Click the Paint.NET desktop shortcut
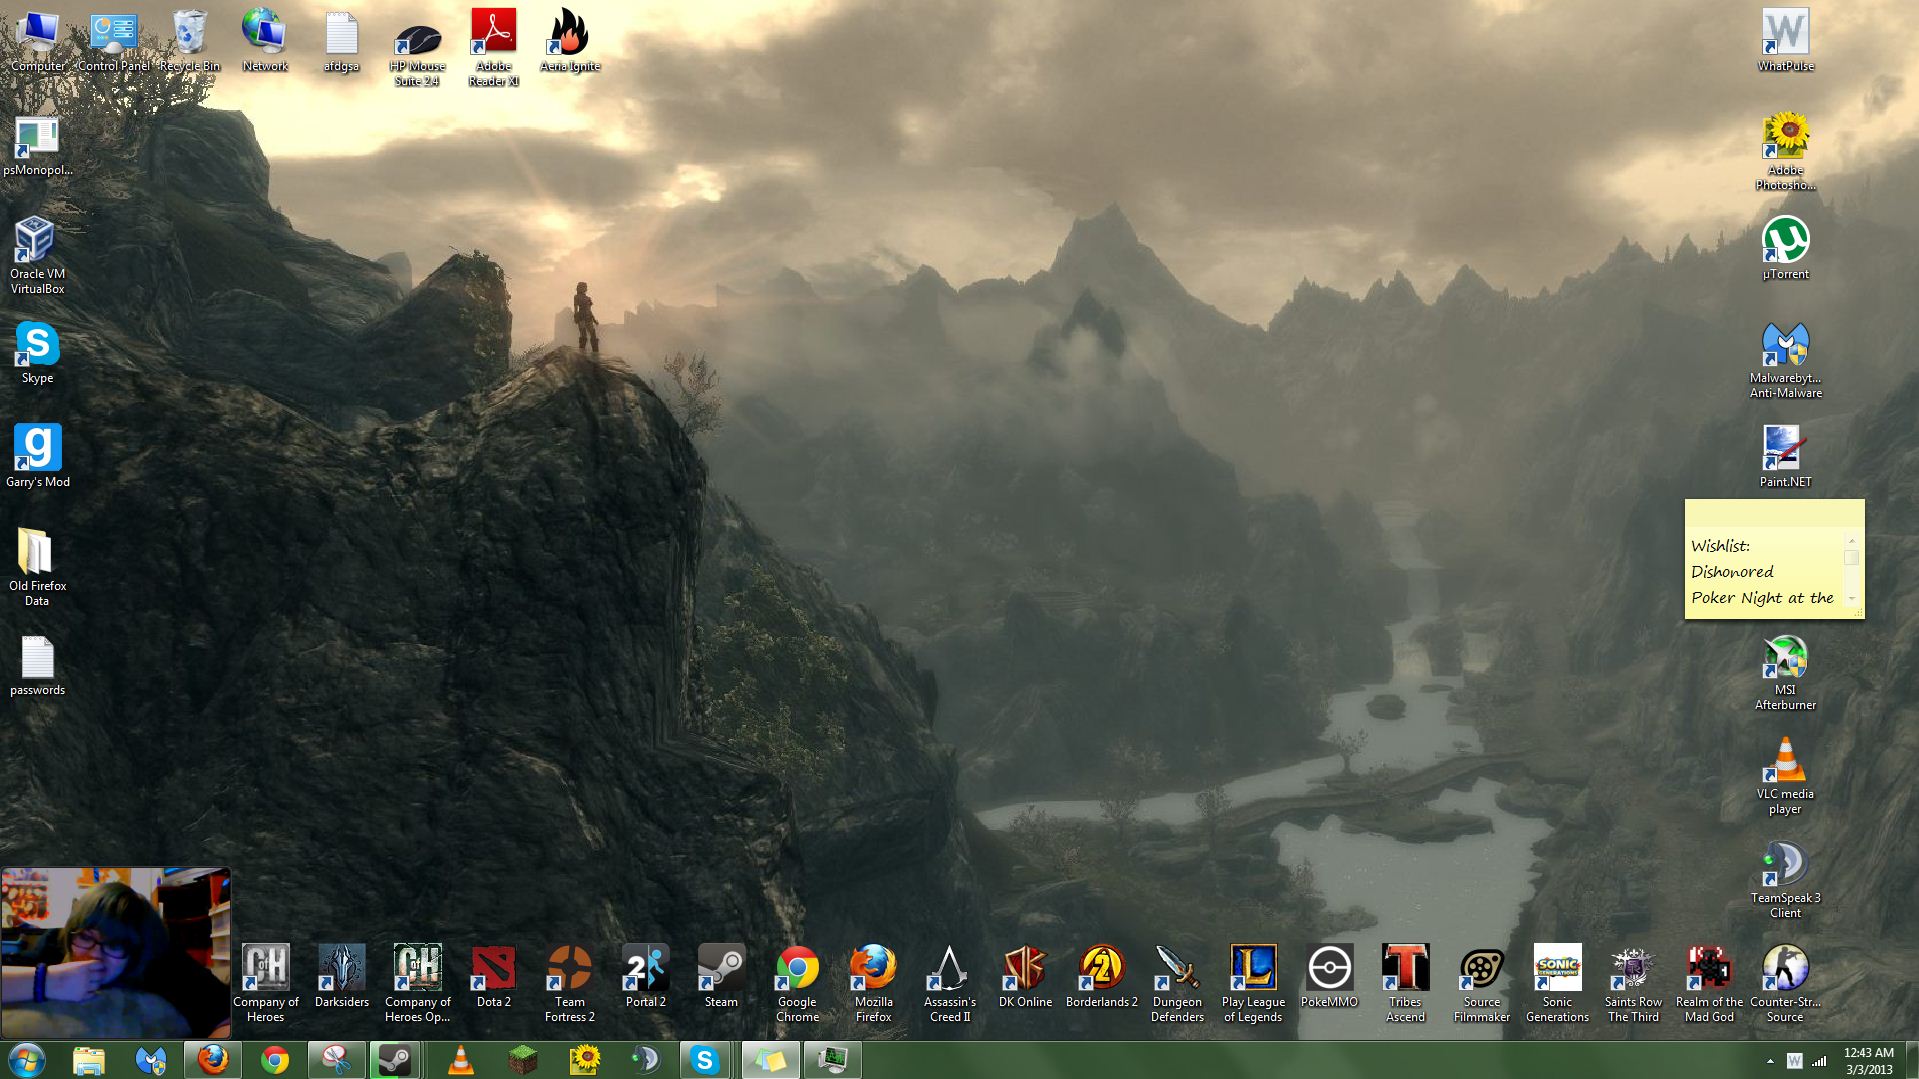1919x1079 pixels. coord(1785,449)
